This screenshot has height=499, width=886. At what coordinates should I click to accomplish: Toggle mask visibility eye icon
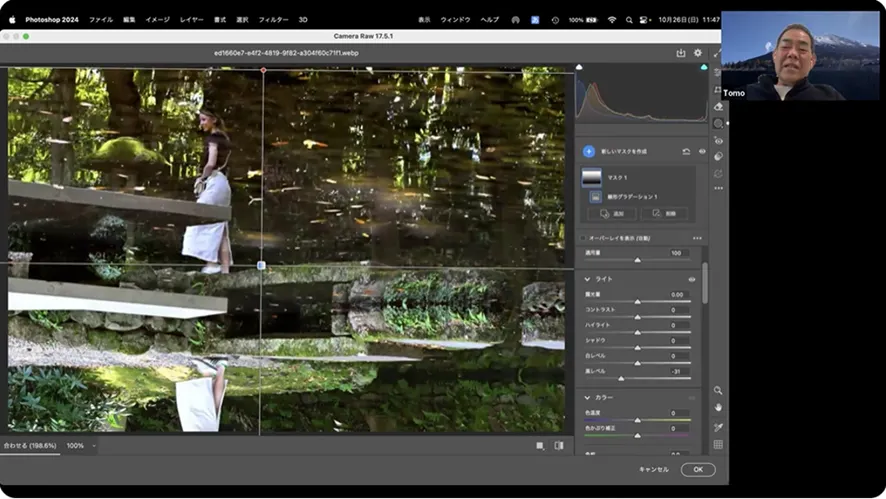701,151
